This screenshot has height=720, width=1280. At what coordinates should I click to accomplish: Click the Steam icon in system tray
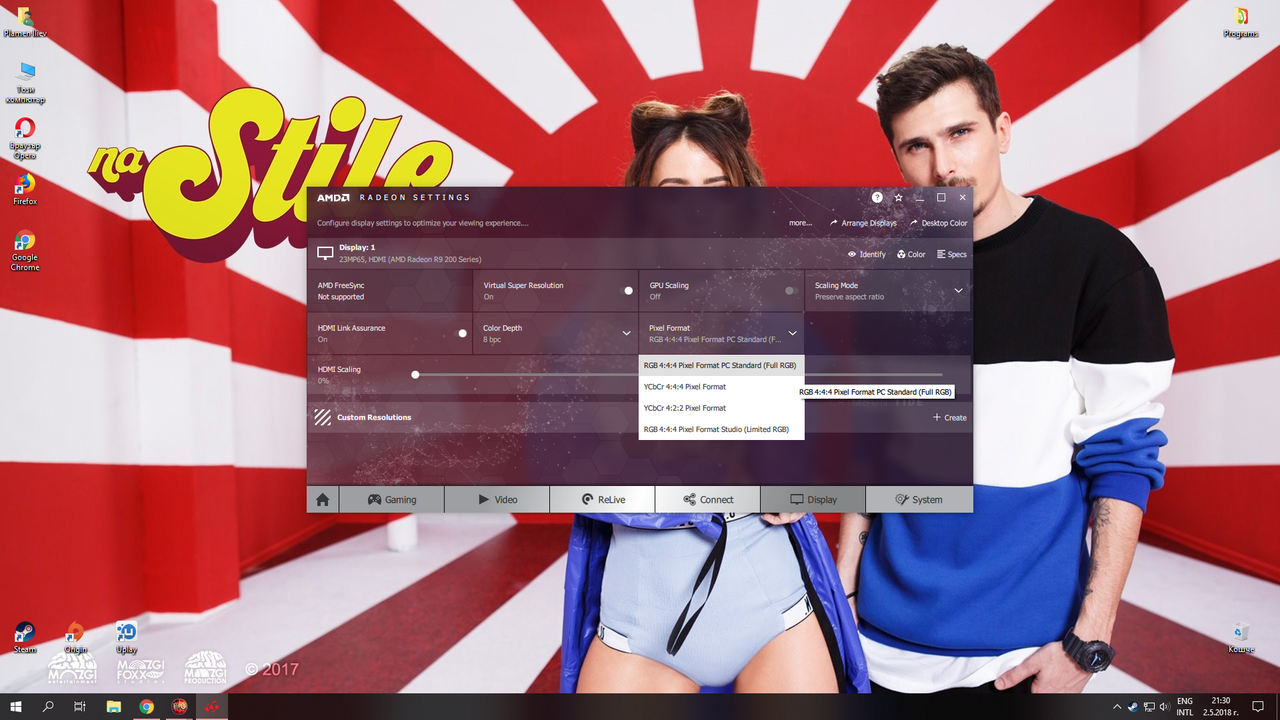pyautogui.click(x=1132, y=706)
